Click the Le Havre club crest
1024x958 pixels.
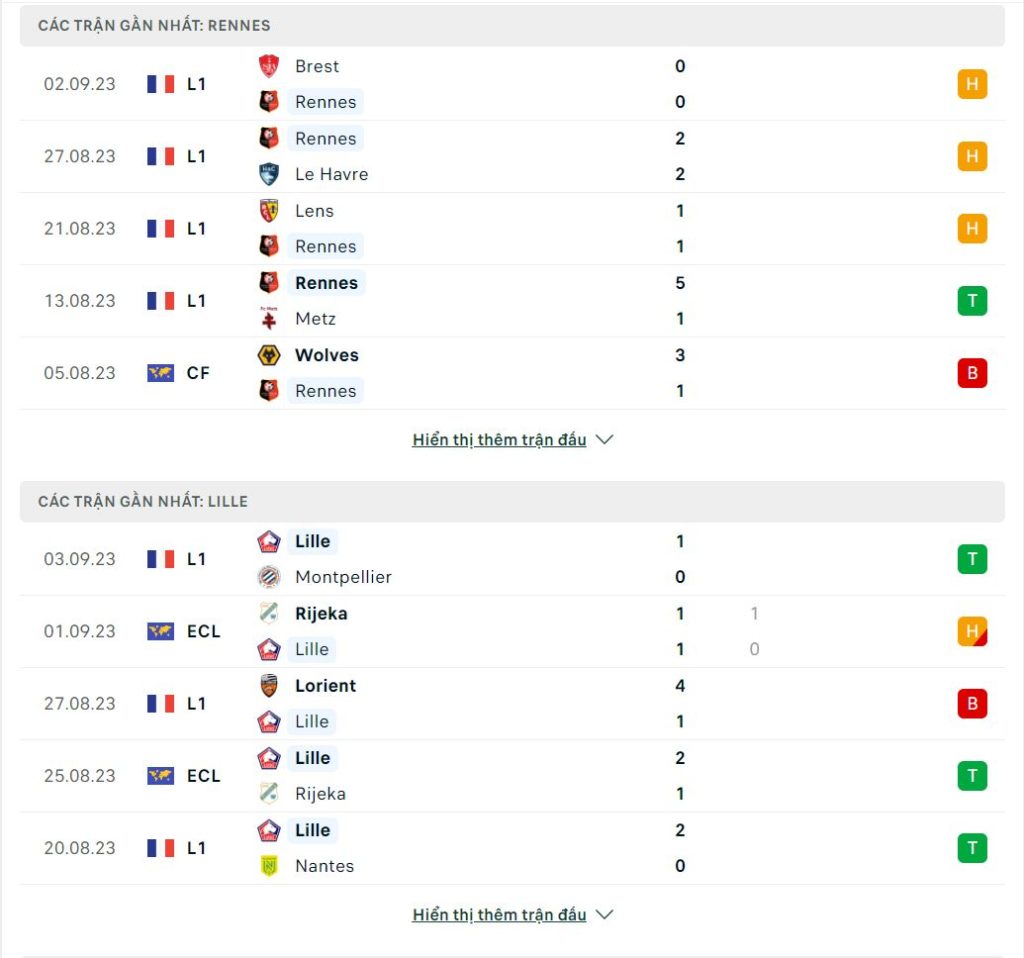pyautogui.click(x=268, y=174)
